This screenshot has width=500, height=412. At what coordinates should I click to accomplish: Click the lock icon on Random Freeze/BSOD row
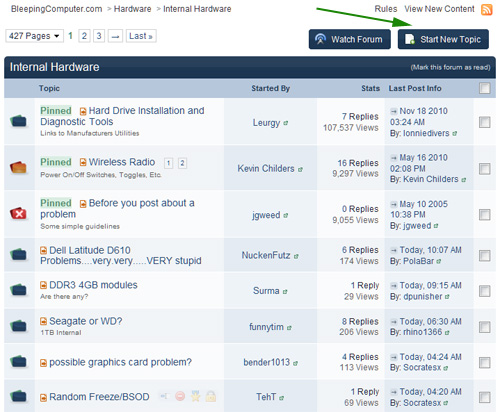(210, 396)
